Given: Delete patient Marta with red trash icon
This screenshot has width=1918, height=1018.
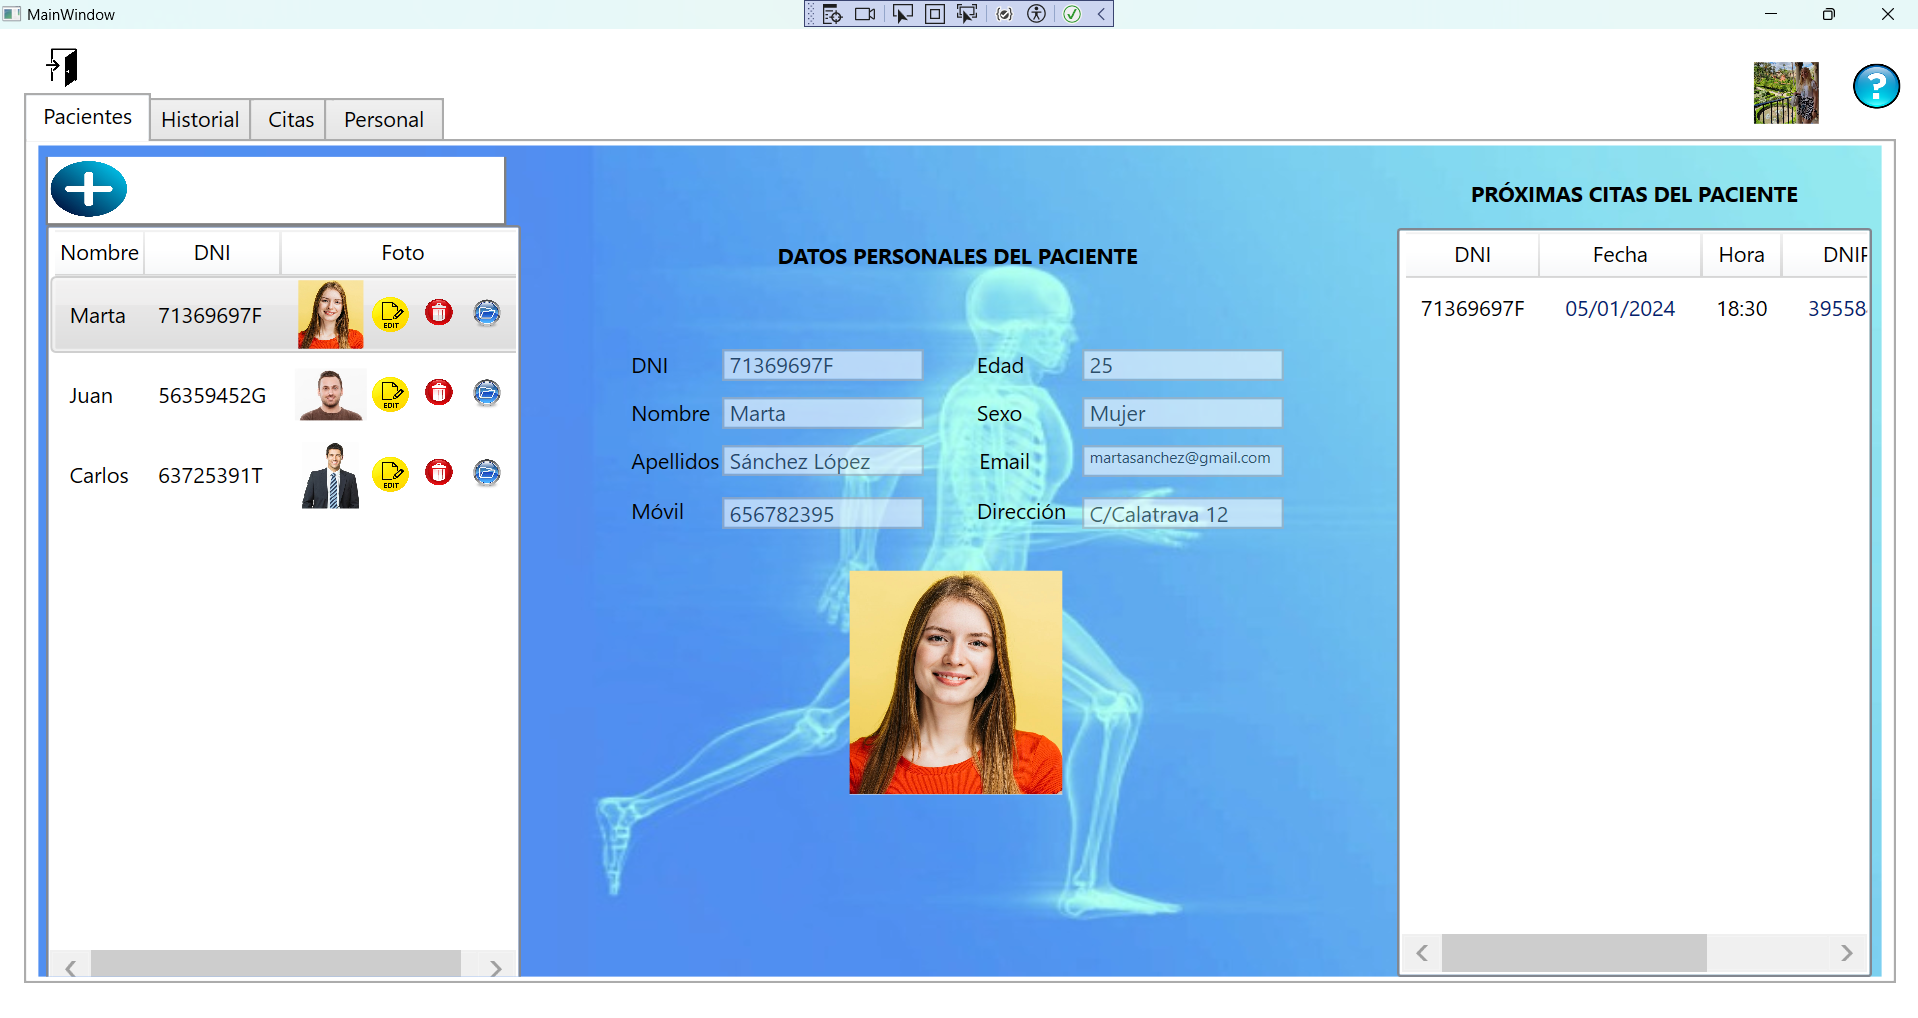Looking at the screenshot, I should point(439,313).
